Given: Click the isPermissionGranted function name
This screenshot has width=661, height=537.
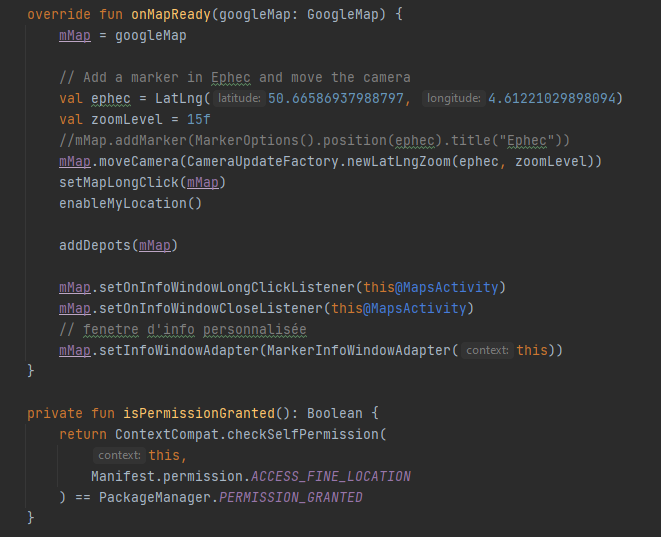Looking at the screenshot, I should (x=199, y=414).
